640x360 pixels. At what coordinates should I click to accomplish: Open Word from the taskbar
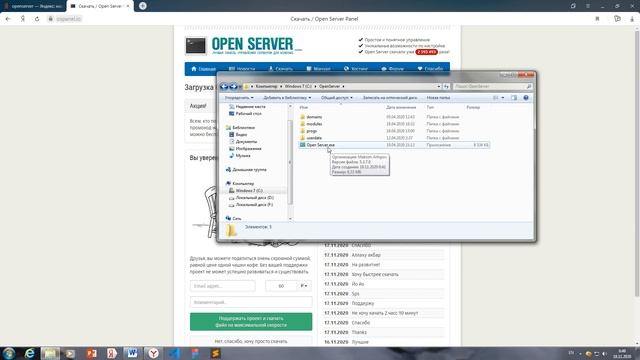(132, 353)
